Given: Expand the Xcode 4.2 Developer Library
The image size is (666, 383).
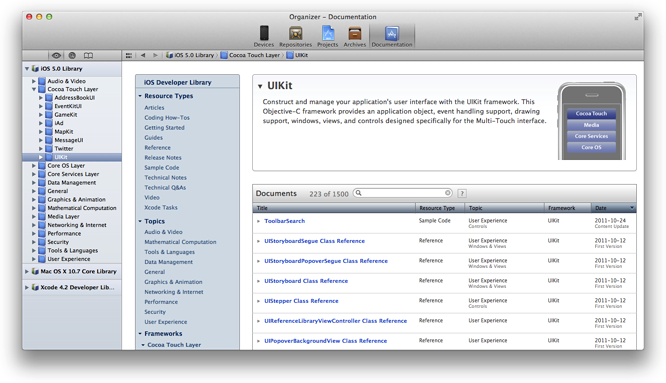Looking at the screenshot, I should click(x=27, y=287).
